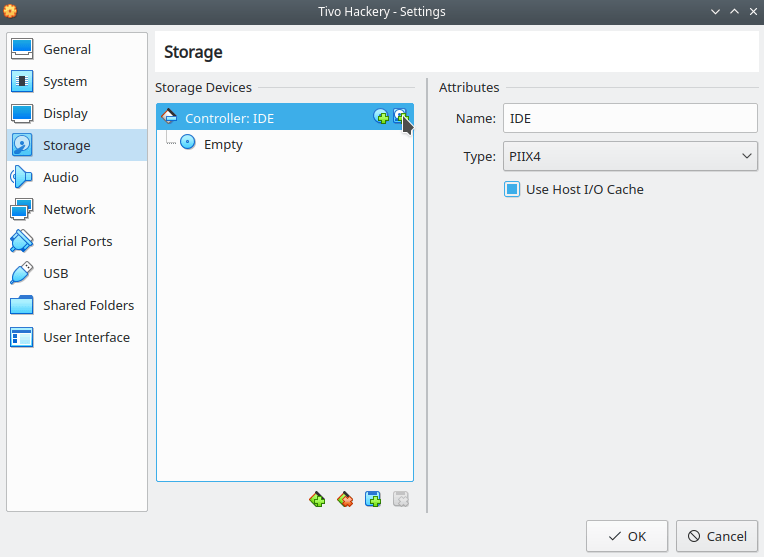The width and height of the screenshot is (764, 557).
Task: Open the Shared Folders settings
Action: coord(77,306)
